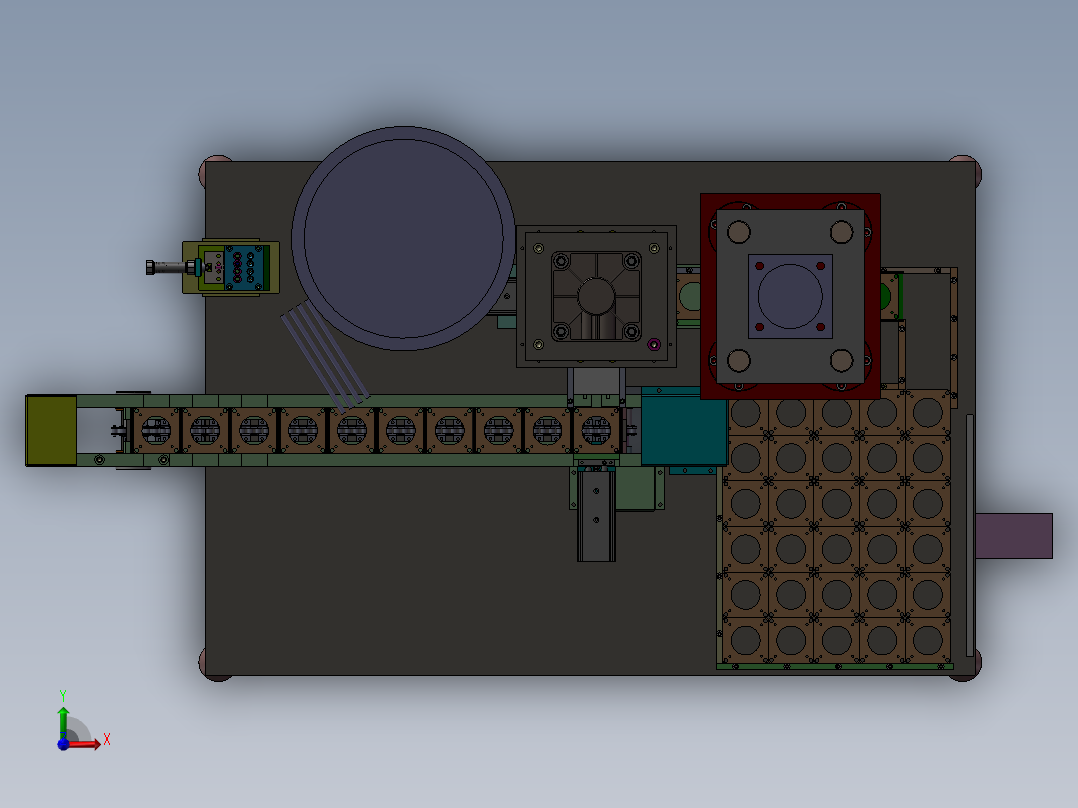Screen dimensions: 1078x808
Task: Select the olive-yellow block at conveyor's left end
Action: [52, 430]
